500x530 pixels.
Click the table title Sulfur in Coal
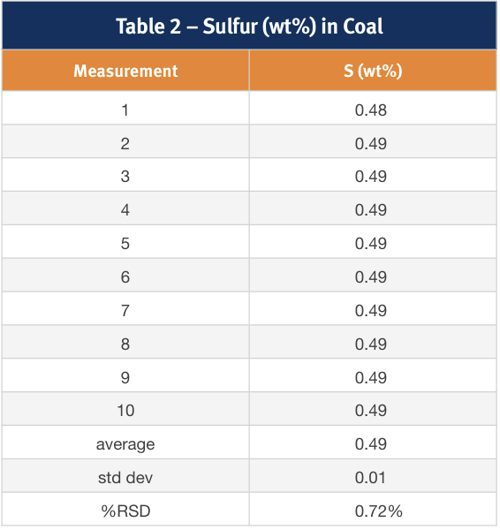point(249,26)
